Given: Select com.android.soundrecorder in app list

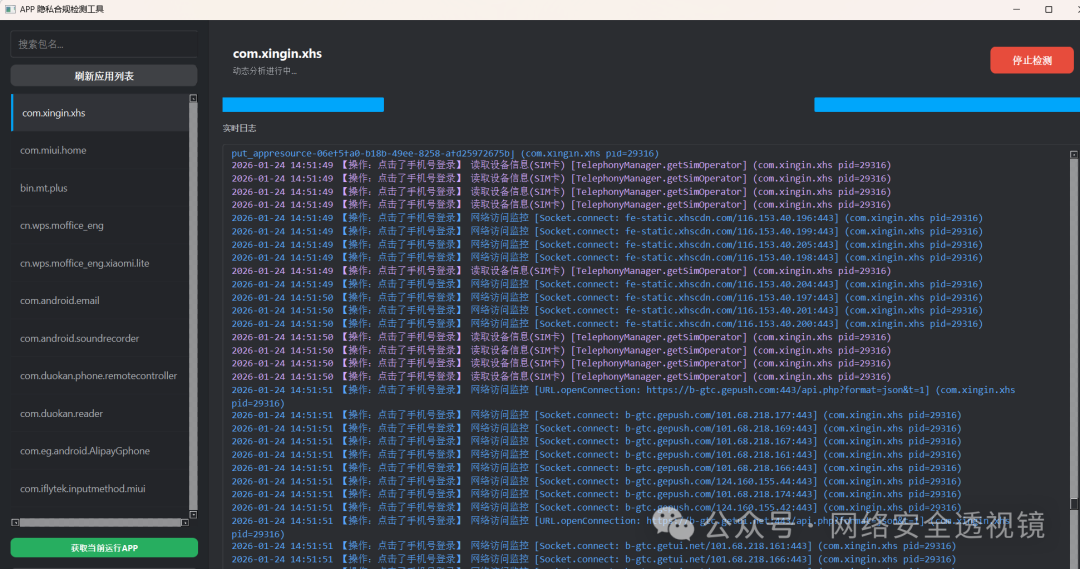Looking at the screenshot, I should [x=100, y=338].
